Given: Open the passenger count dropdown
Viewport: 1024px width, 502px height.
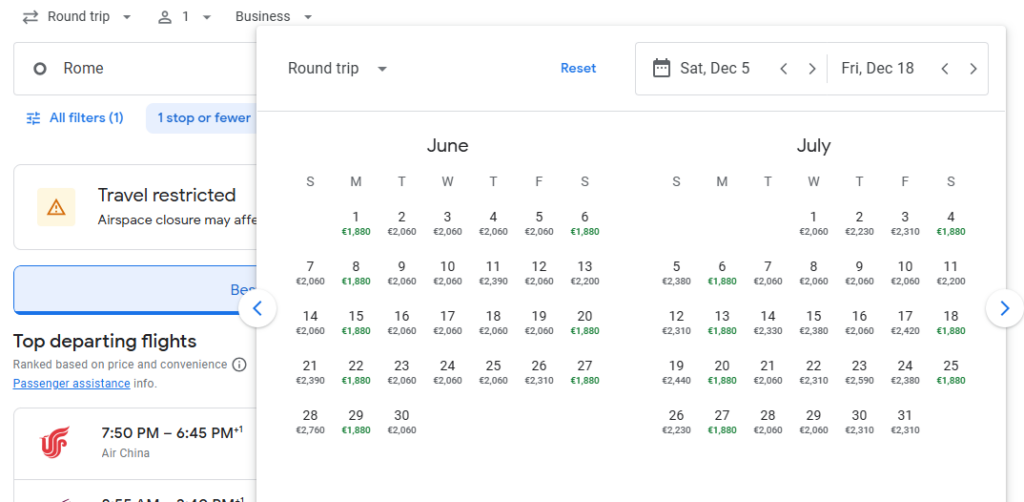Looking at the screenshot, I should (185, 17).
